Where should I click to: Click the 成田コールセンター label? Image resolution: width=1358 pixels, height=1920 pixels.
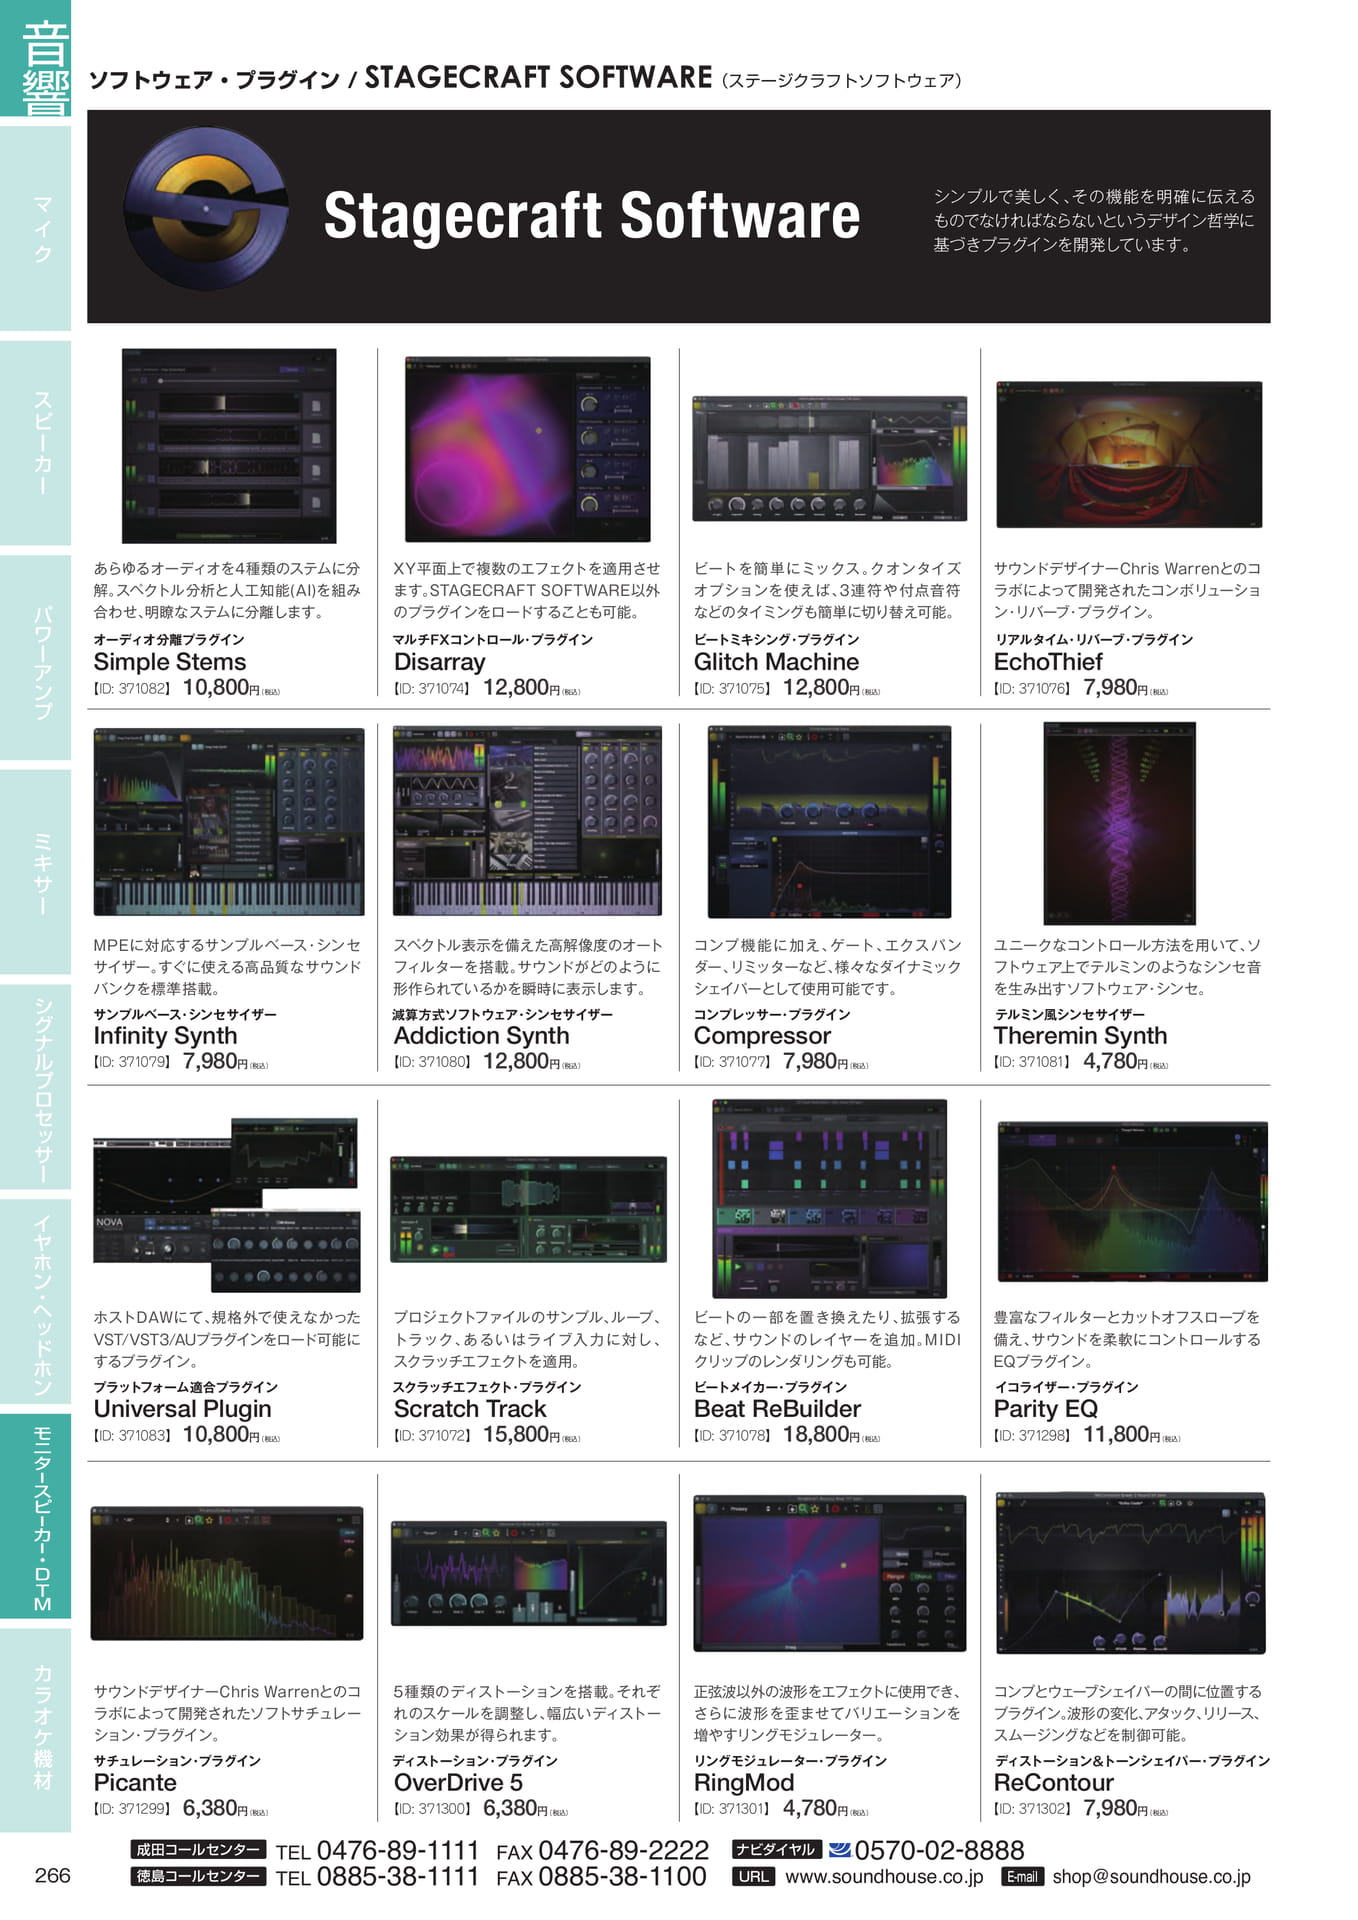point(198,1850)
